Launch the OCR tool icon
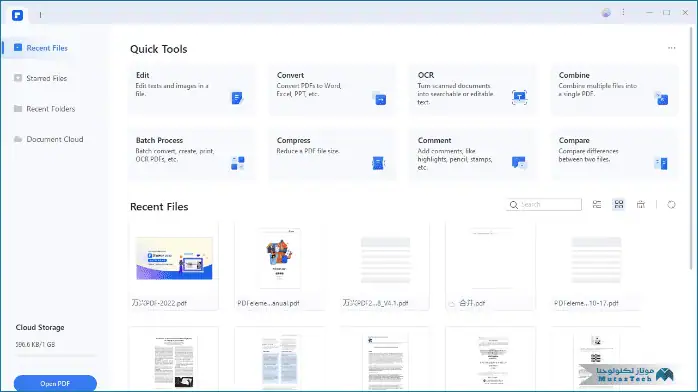This screenshot has width=698, height=392. click(519, 97)
